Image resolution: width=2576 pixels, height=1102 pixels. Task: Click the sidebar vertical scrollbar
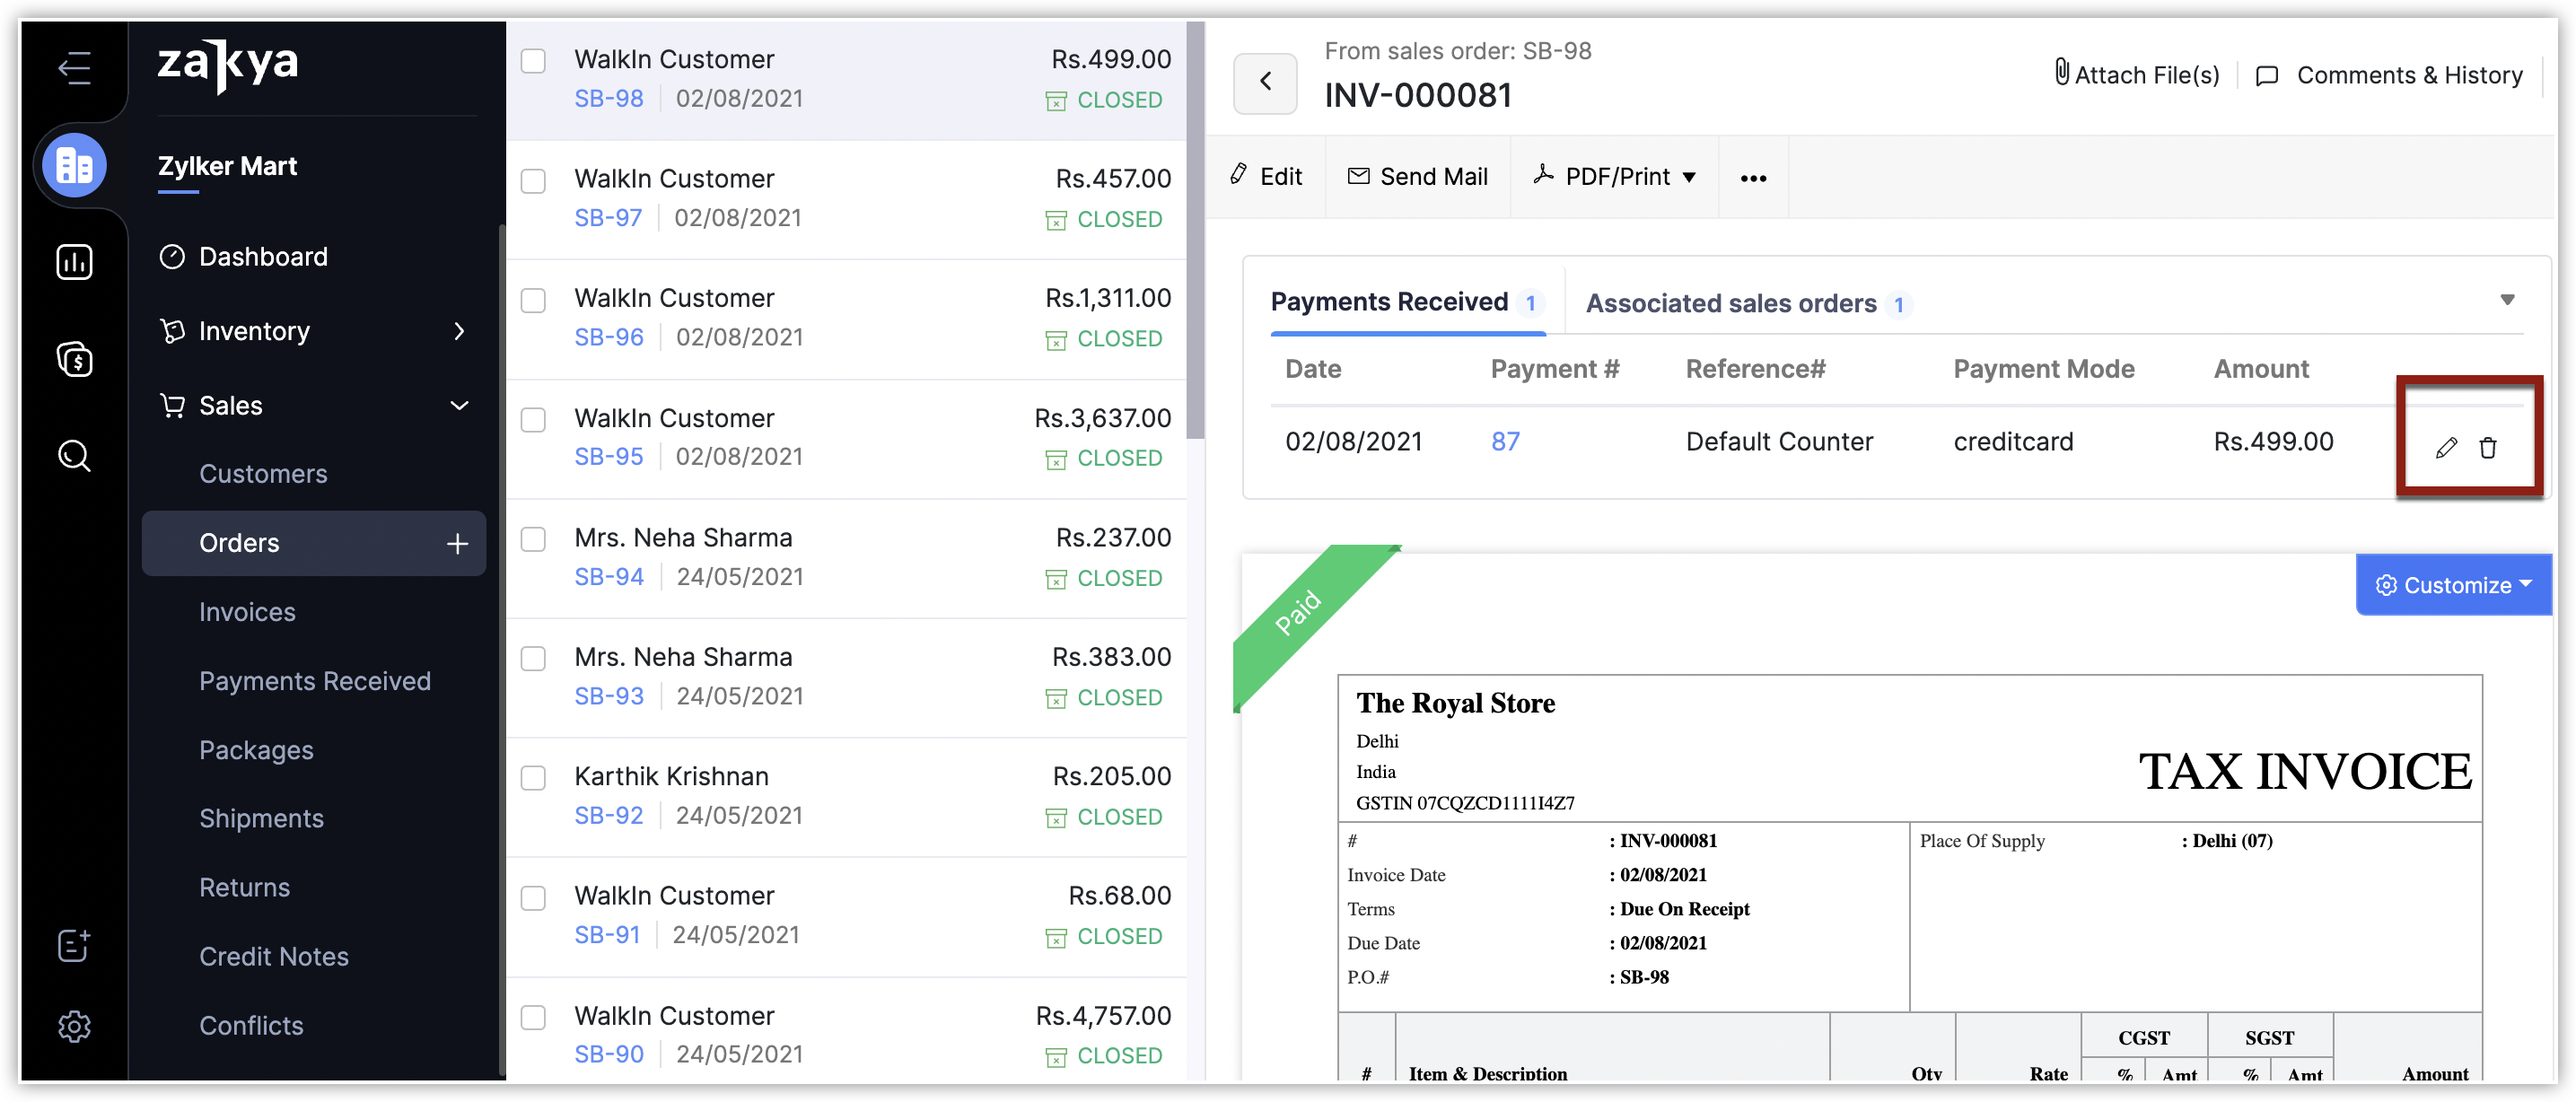tap(501, 650)
